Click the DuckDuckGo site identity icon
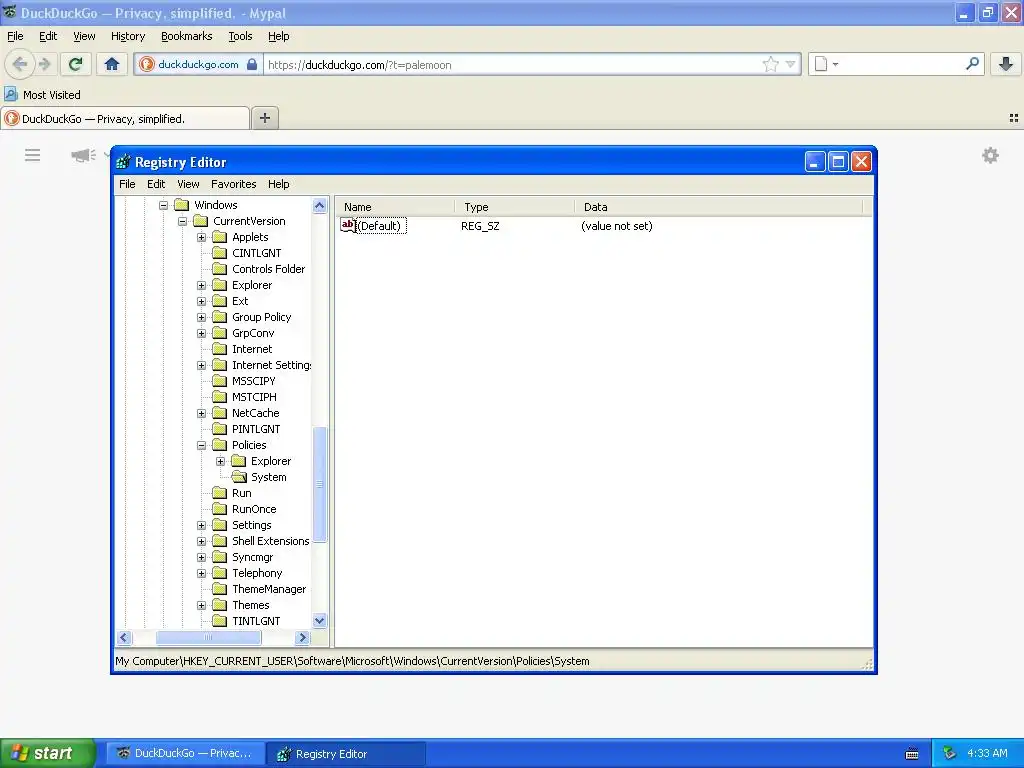This screenshot has width=1024, height=768. (147, 64)
